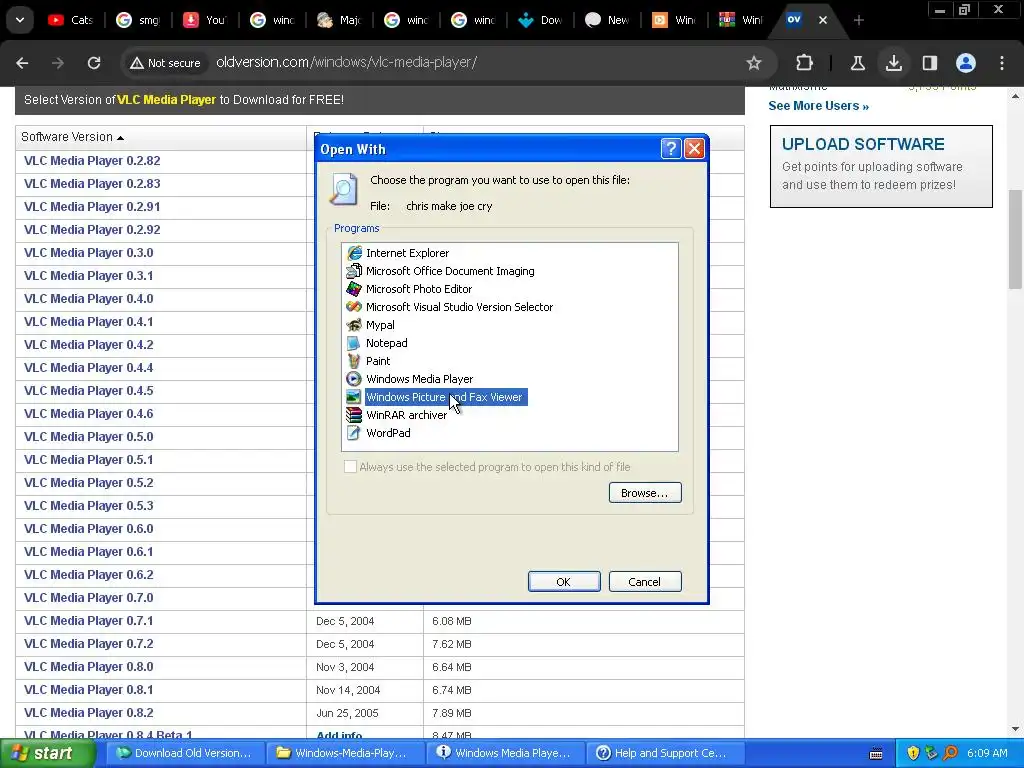Viewport: 1024px width, 768px height.
Task: Switch to Windows Media Player taskbar item
Action: tap(505, 754)
